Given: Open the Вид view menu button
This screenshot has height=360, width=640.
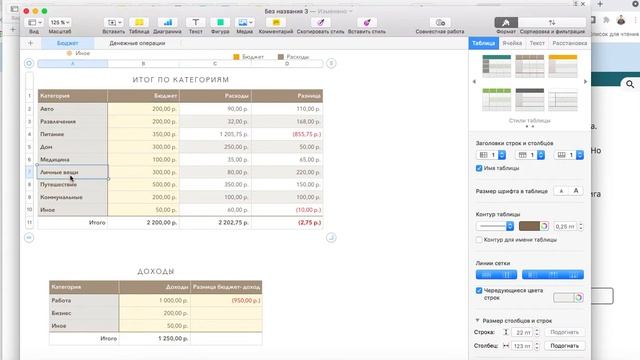Looking at the screenshot, I should pyautogui.click(x=34, y=22).
